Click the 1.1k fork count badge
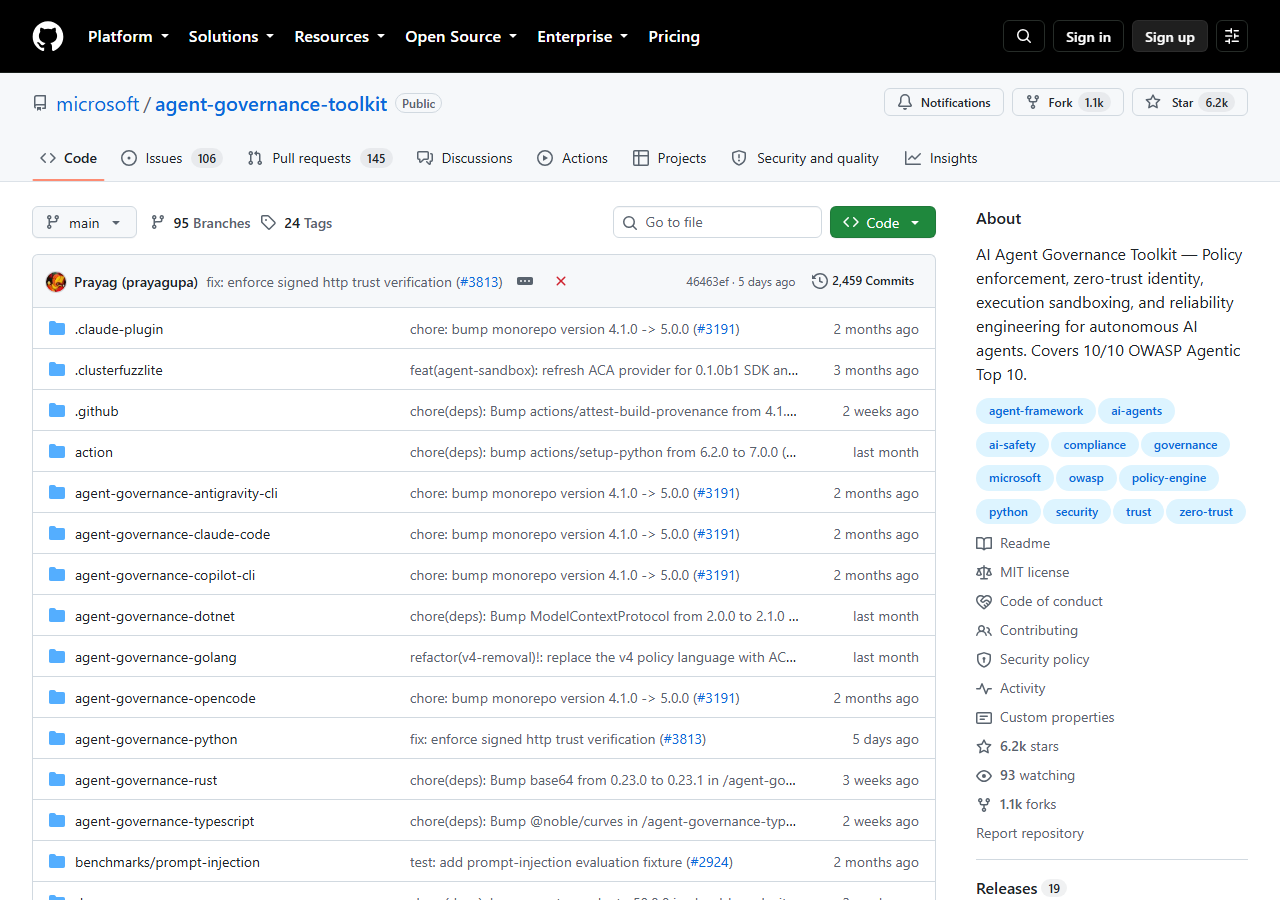This screenshot has height=900, width=1280. (1094, 102)
